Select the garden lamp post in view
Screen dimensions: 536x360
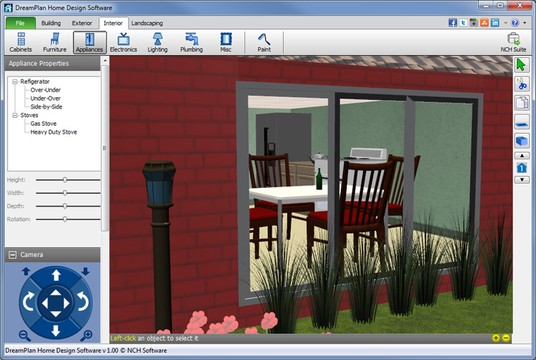click(x=161, y=246)
